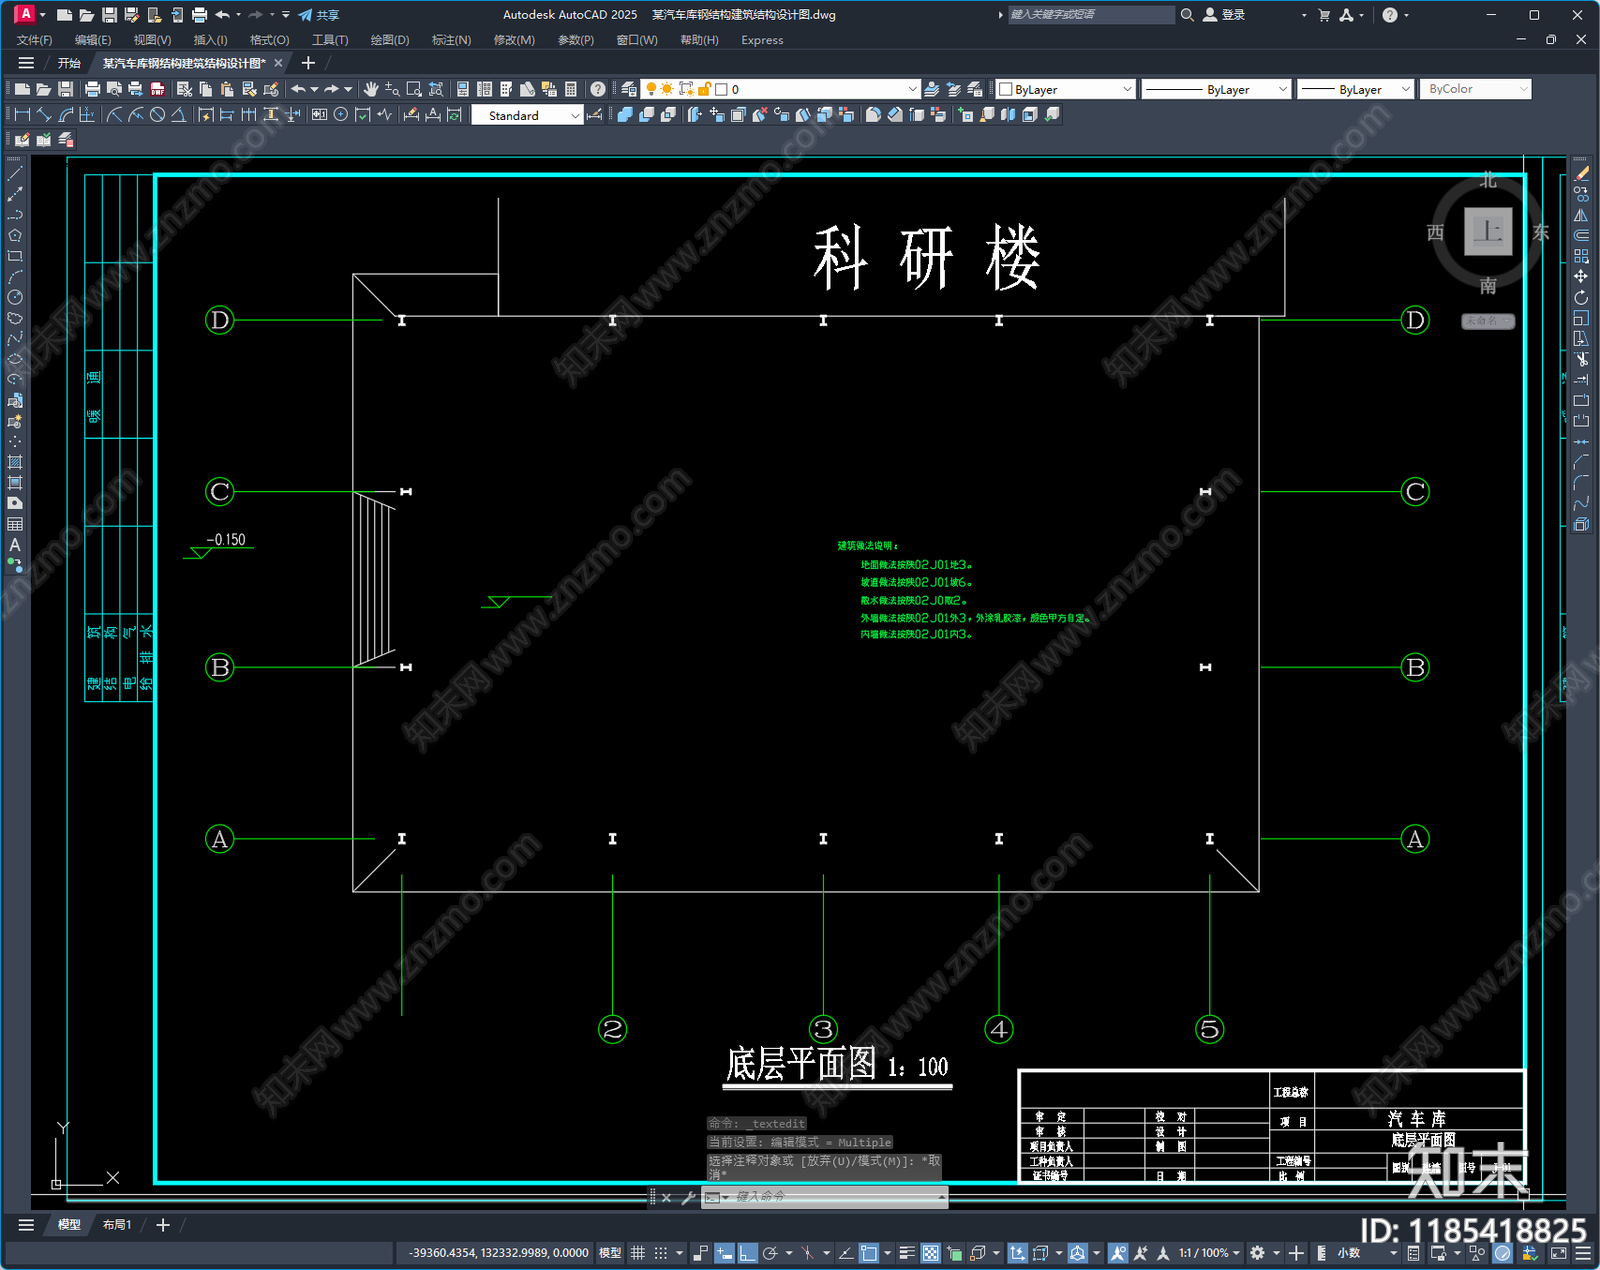Select the Pan (hand) tool
Viewport: 1600px width, 1270px height.
(x=371, y=89)
